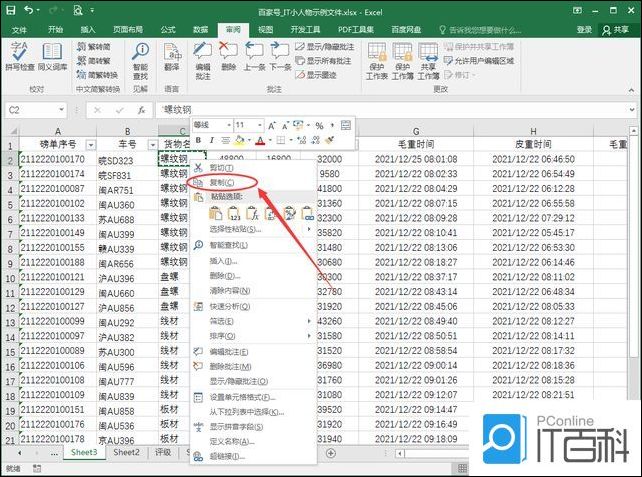The image size is (642, 477).
Task: Collapse the ribbon
Action: point(631,90)
